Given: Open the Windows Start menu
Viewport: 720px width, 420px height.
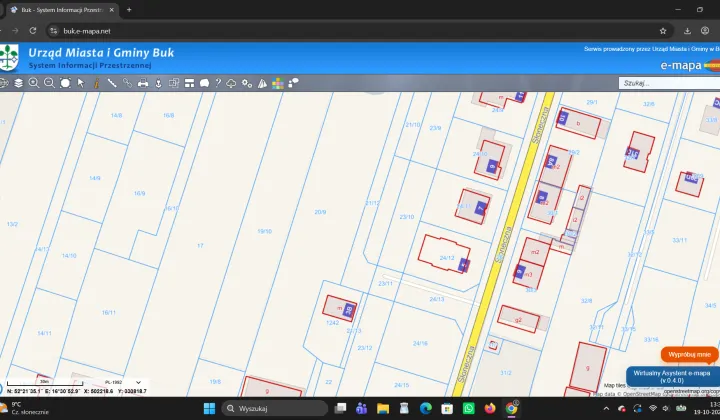Looking at the screenshot, I should pos(209,408).
